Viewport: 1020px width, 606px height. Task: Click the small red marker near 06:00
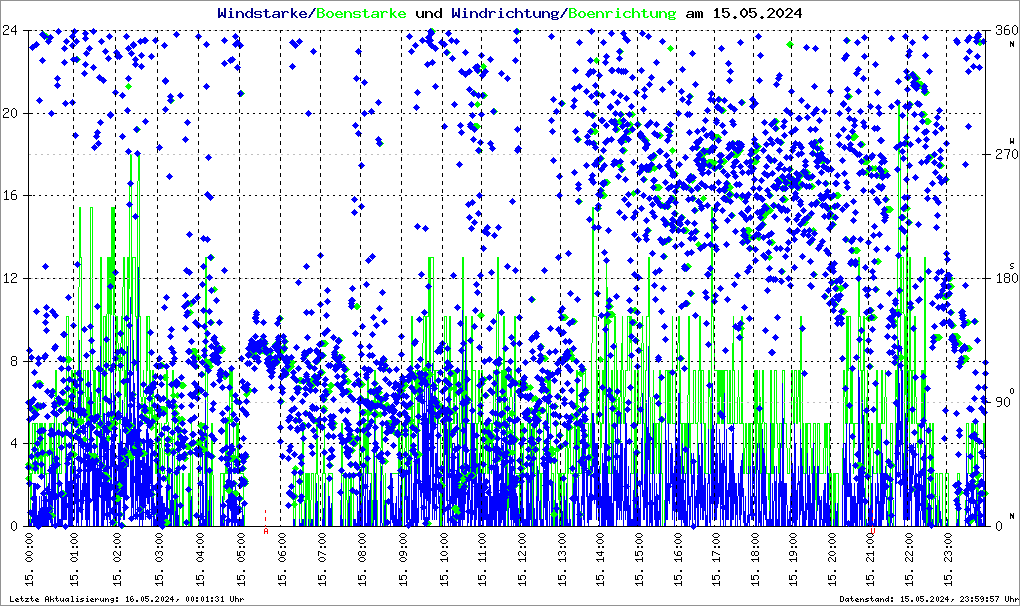click(x=265, y=531)
